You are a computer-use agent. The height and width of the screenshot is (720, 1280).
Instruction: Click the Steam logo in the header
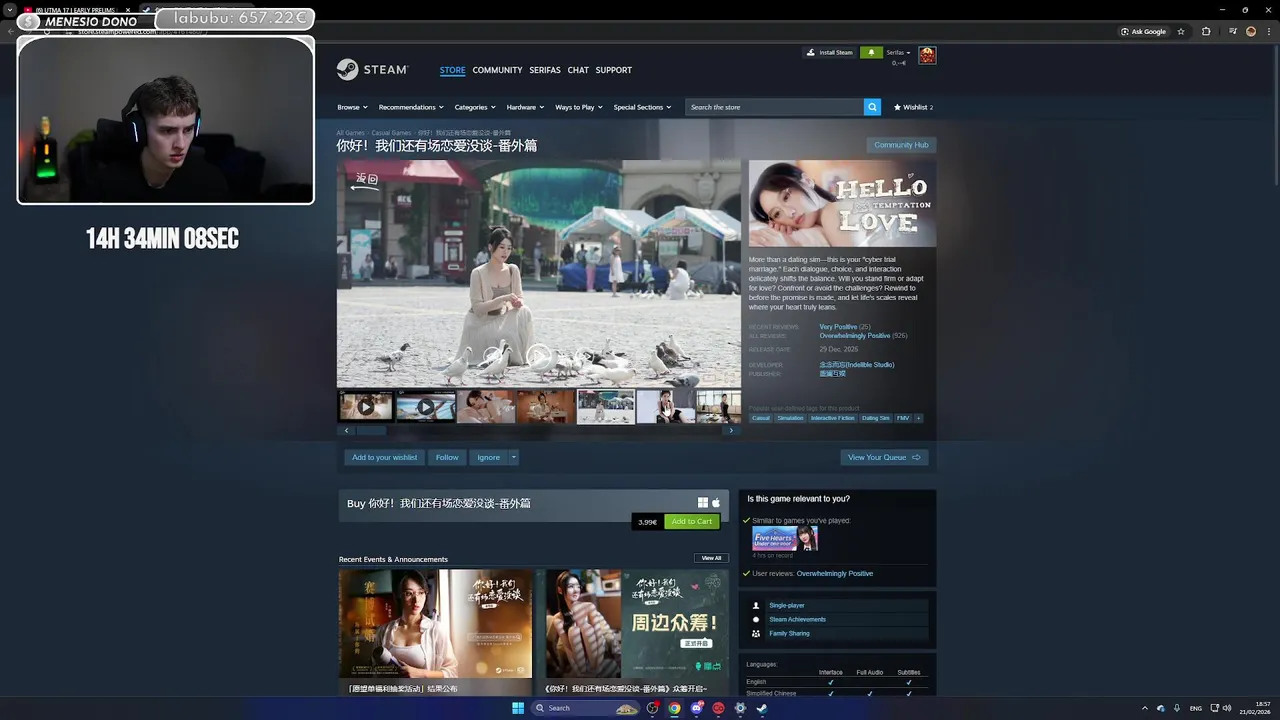point(372,70)
